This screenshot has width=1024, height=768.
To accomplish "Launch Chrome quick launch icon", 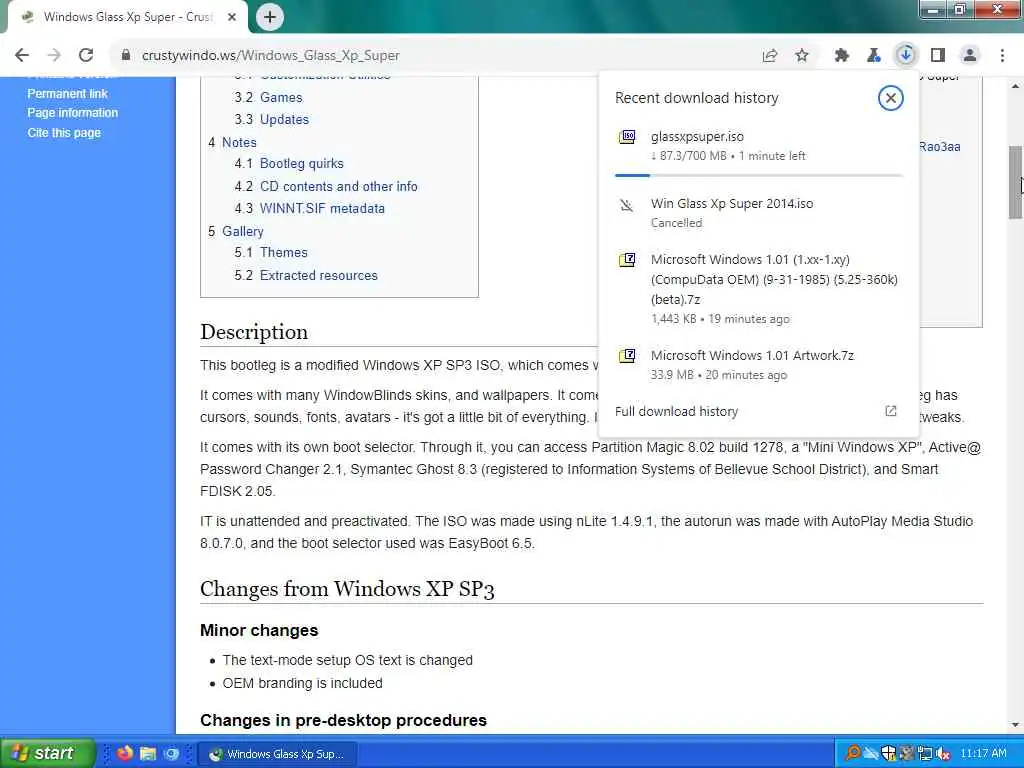I will tap(171, 754).
